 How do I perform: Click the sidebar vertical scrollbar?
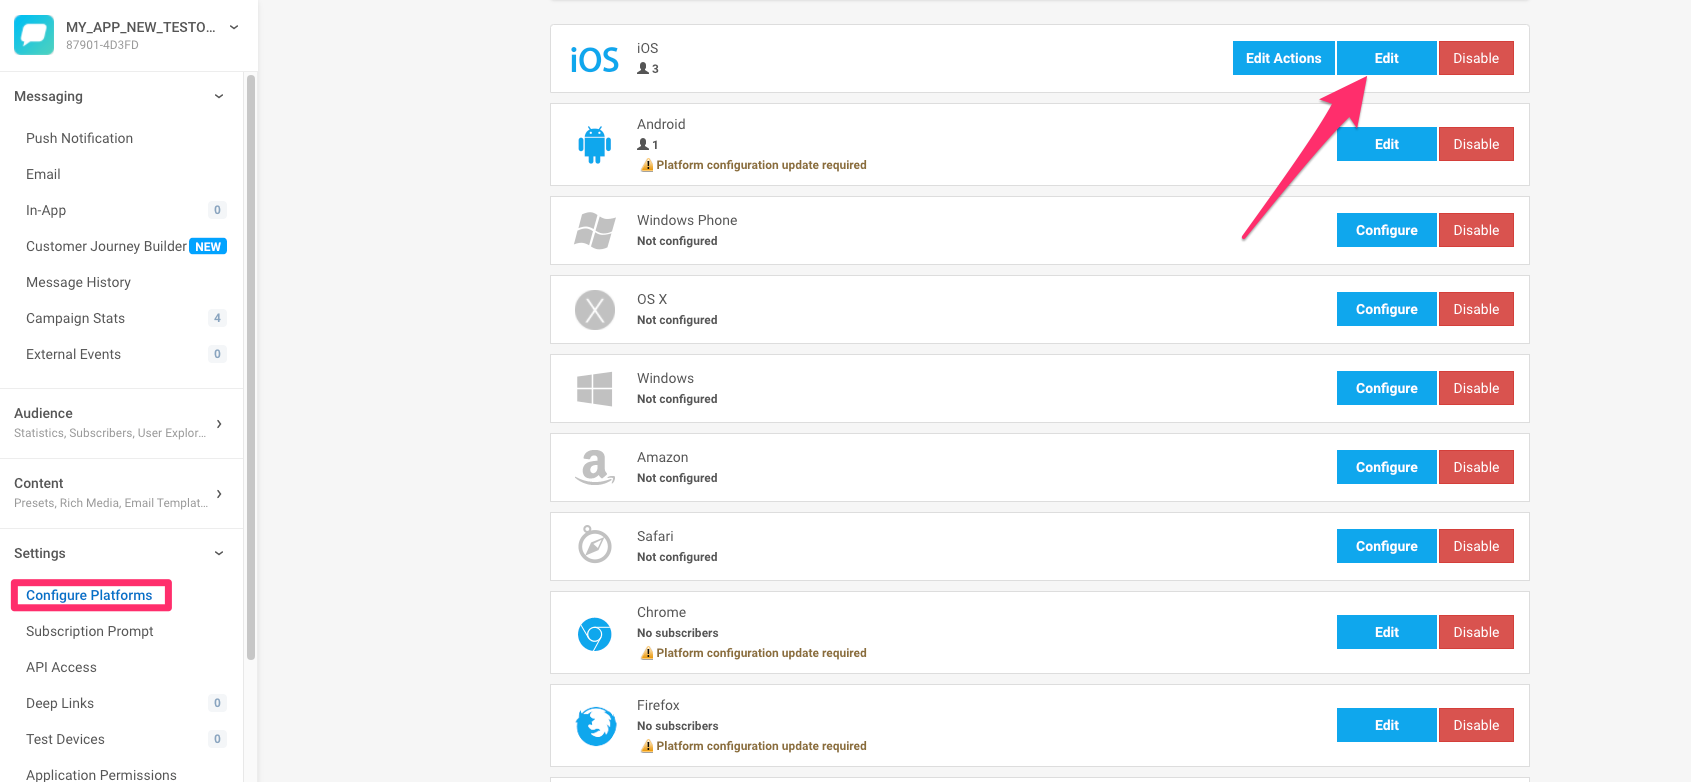tap(251, 367)
